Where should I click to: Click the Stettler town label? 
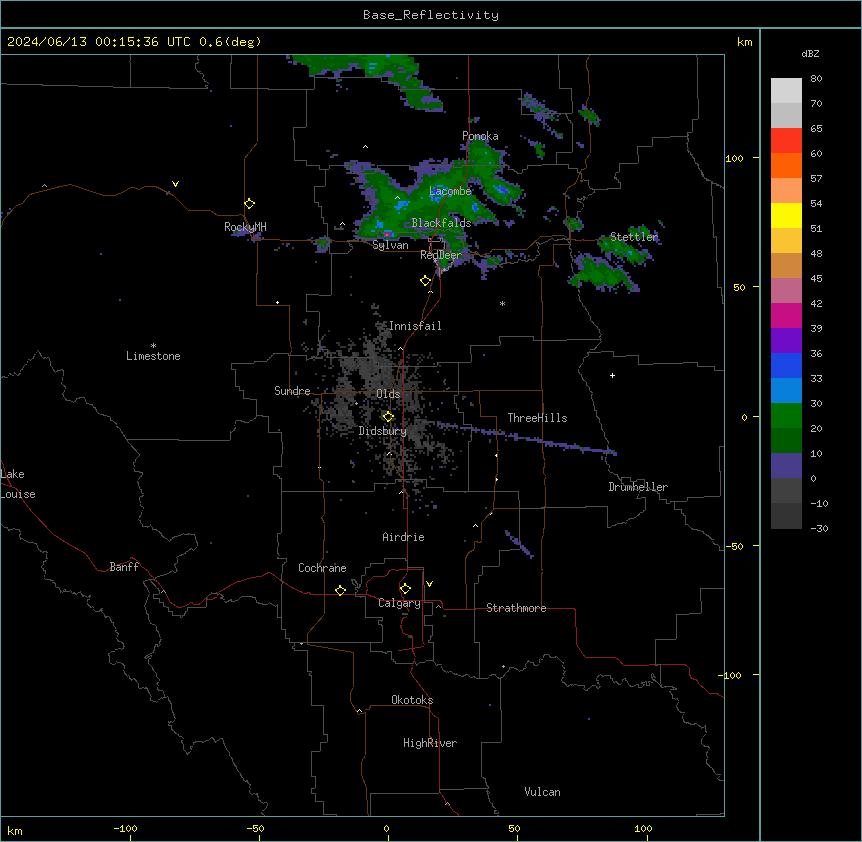tap(634, 237)
